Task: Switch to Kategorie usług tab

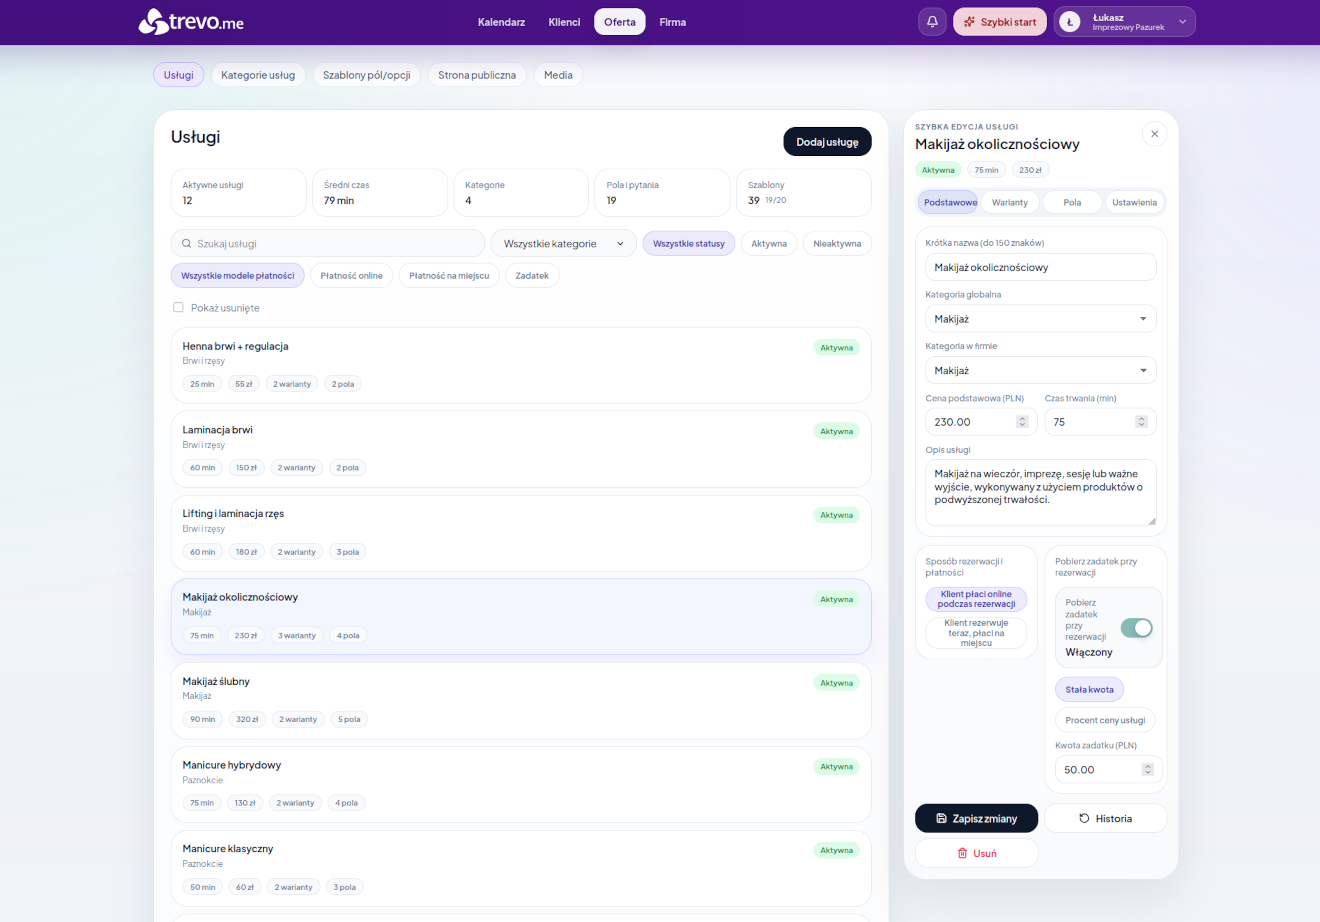Action: 258,75
